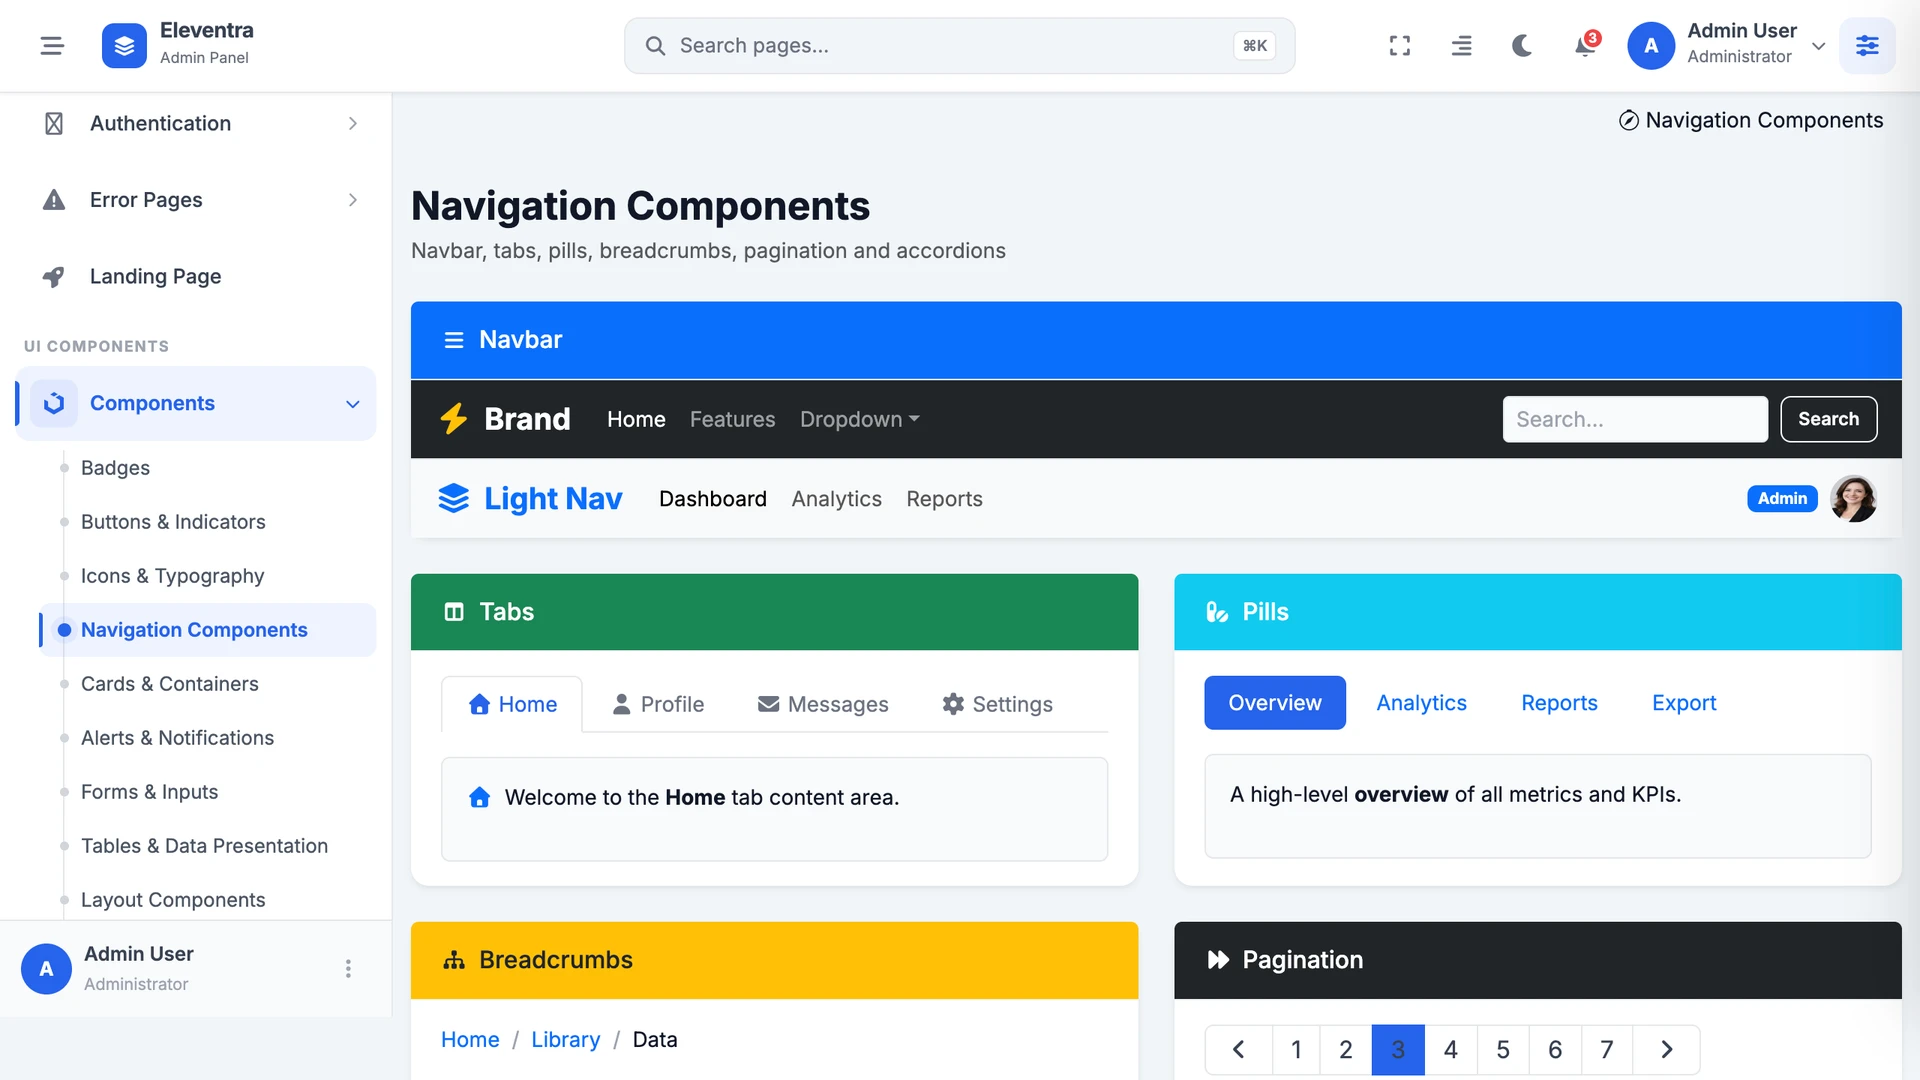This screenshot has height=1080, width=1920.
Task: Click the compass icon in page breadcrumb
Action: tap(1628, 120)
